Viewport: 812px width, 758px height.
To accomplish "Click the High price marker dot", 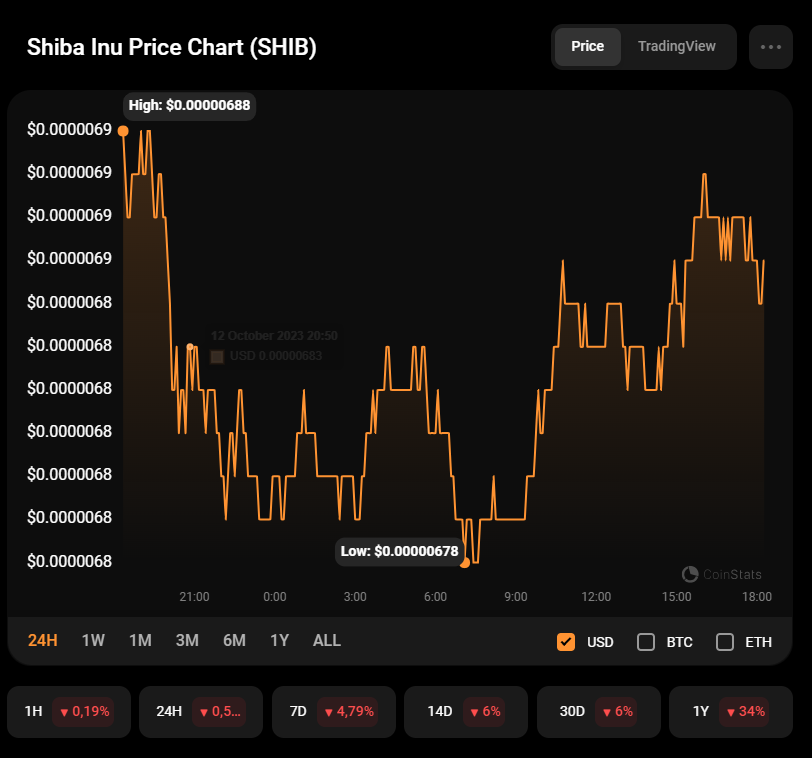I will click(x=123, y=131).
